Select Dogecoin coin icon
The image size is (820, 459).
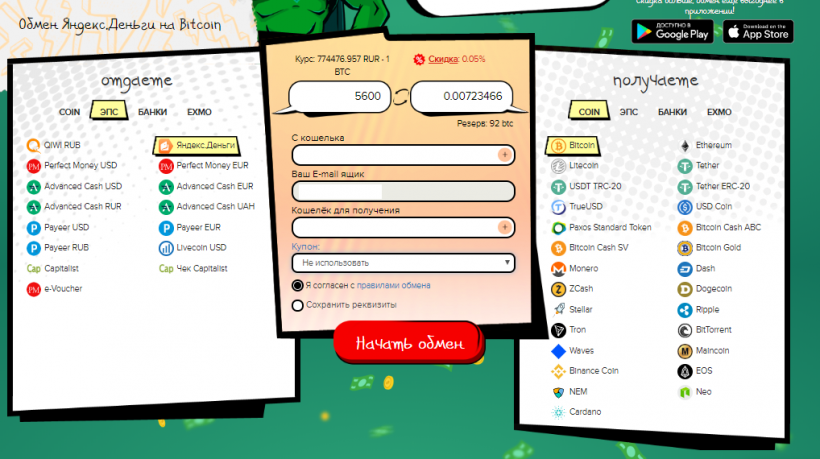[685, 289]
